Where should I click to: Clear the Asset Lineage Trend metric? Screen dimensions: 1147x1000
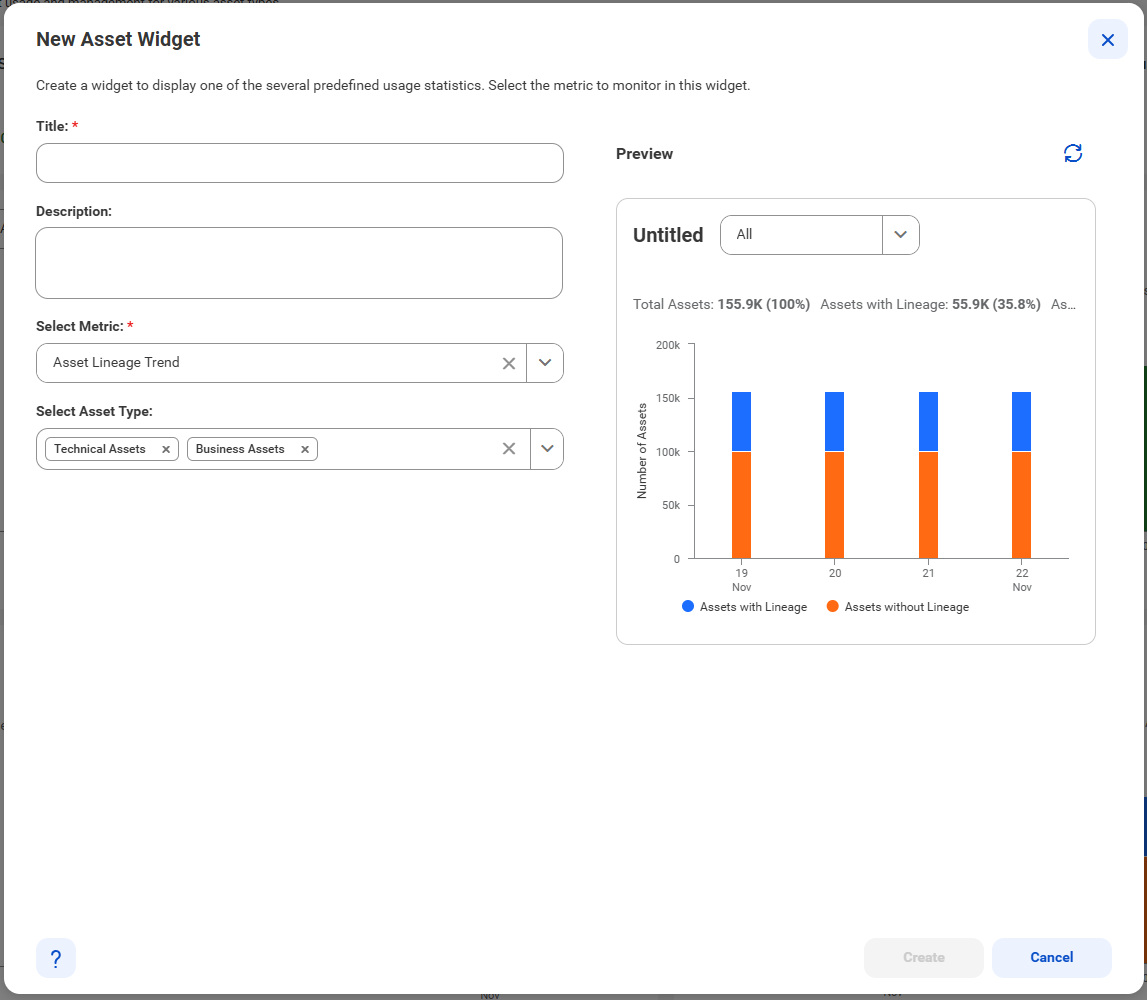pyautogui.click(x=509, y=363)
